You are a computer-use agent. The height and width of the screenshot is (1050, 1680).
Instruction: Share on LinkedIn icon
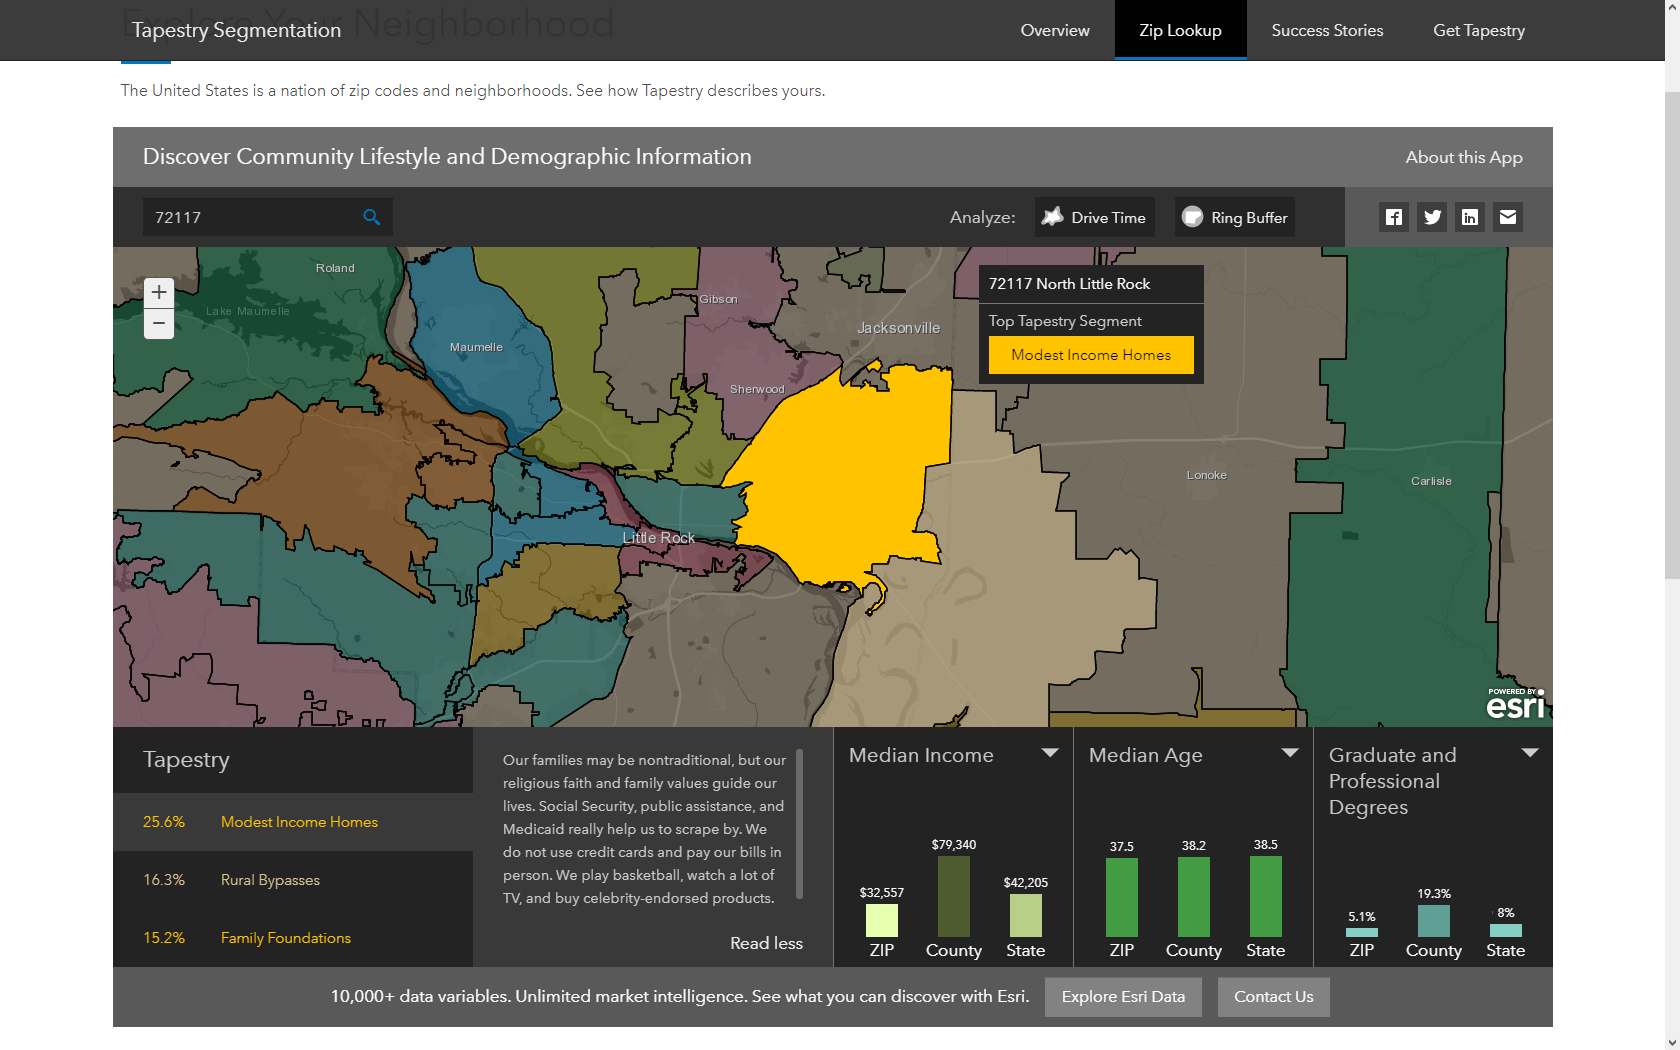1470,217
